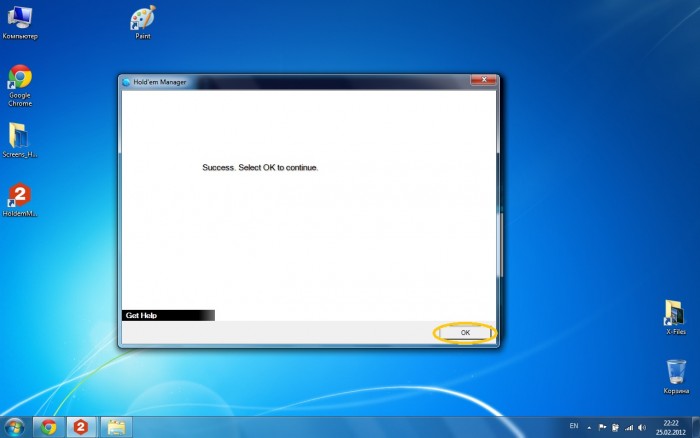
Task: Open the network signal tray icon
Action: pos(629,427)
